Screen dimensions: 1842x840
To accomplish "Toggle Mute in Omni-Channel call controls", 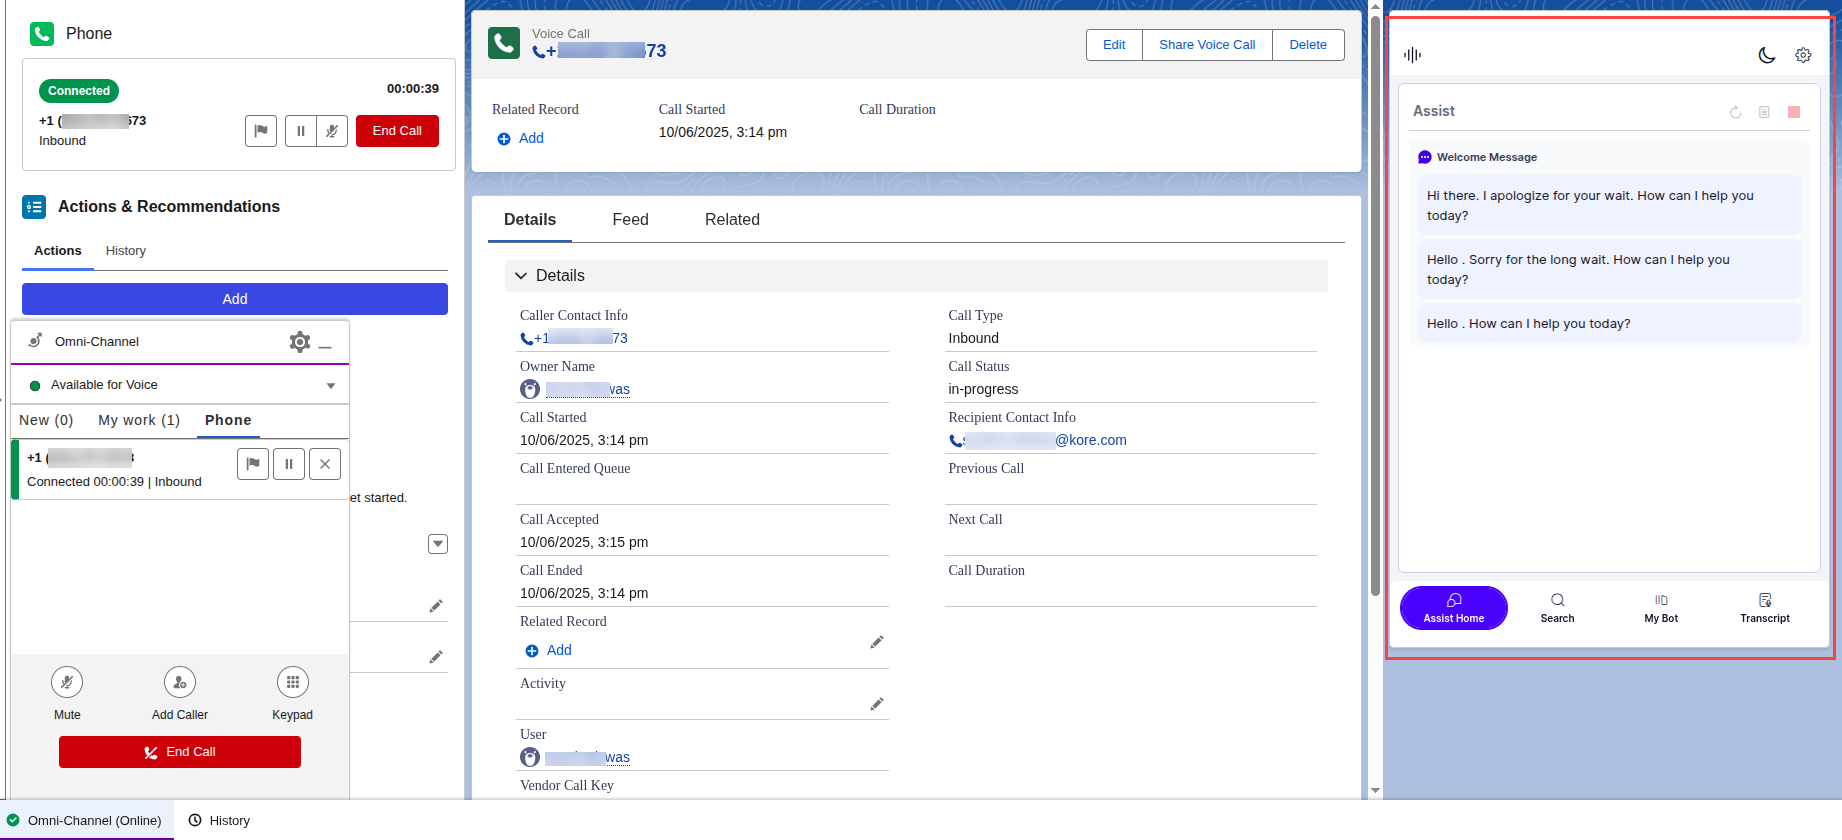I will [x=67, y=683].
